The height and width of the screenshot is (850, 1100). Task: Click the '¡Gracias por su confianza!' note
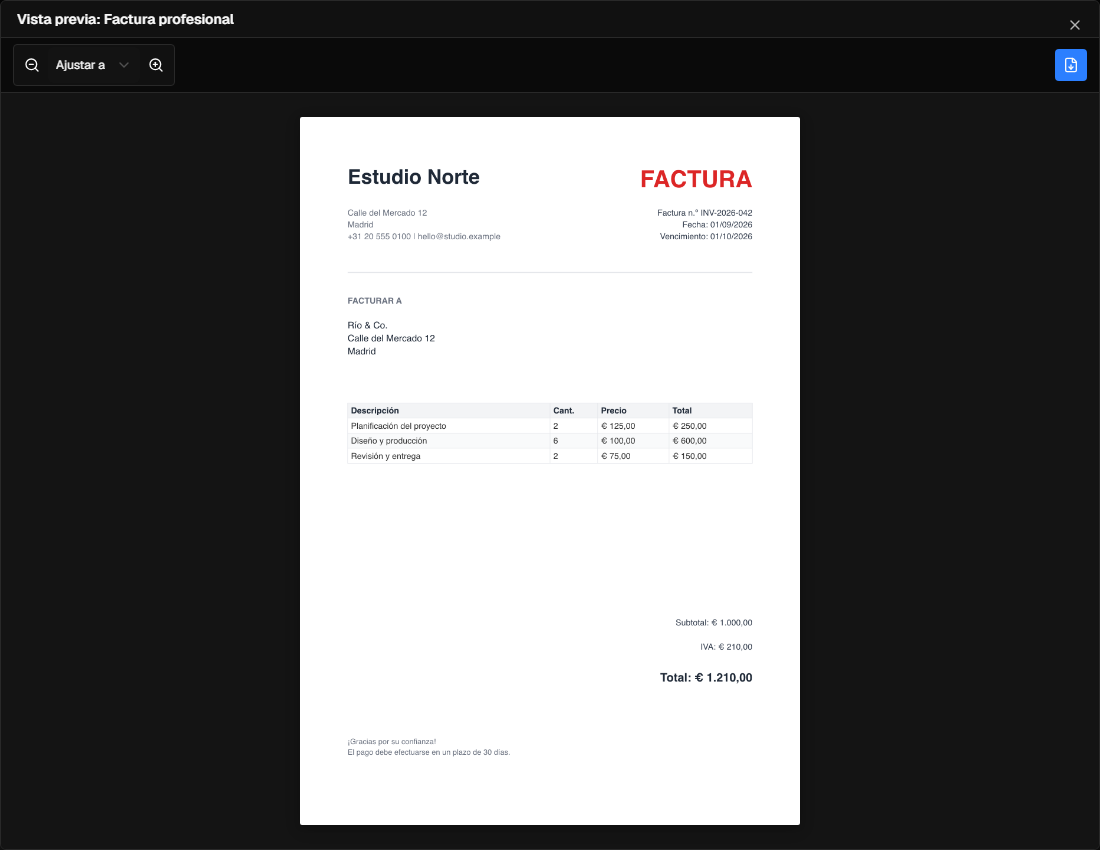pos(391,741)
